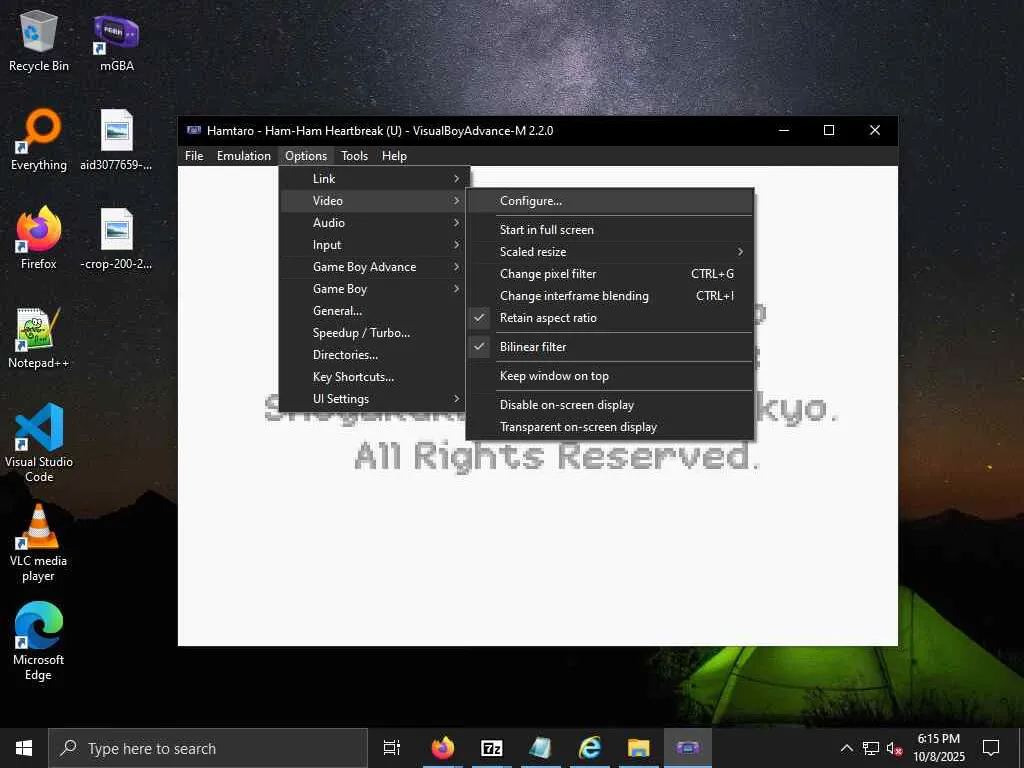Image resolution: width=1024 pixels, height=768 pixels.
Task: Select the Everything search desktop icon
Action: 39,140
